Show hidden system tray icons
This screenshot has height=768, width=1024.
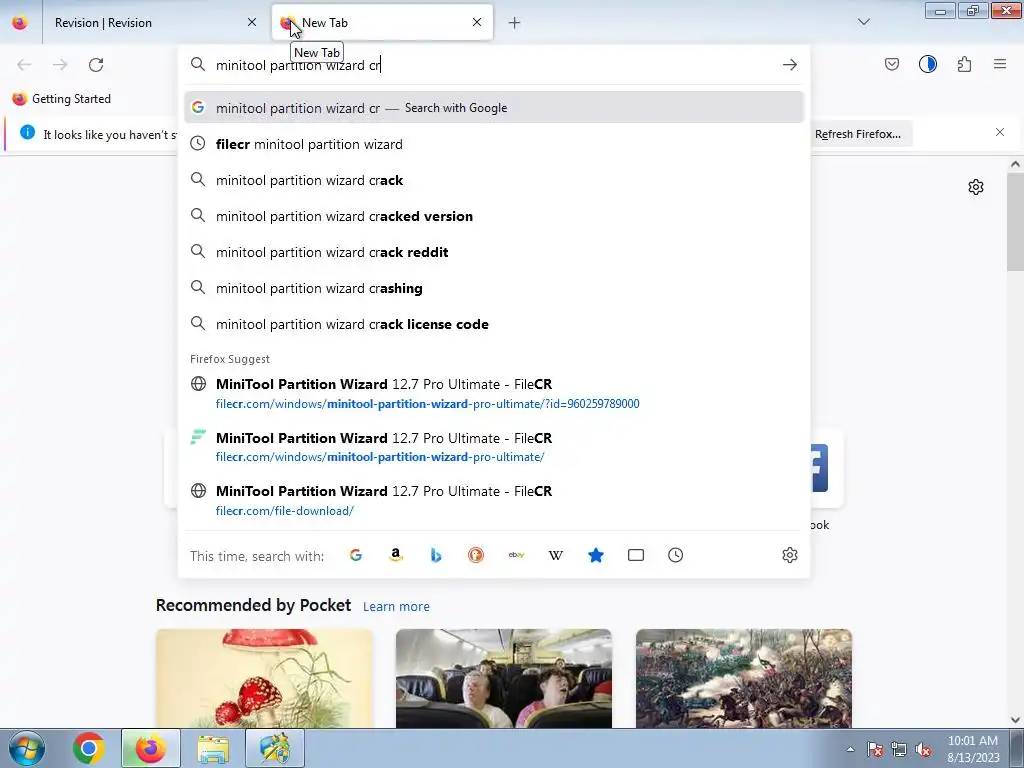[x=850, y=750]
